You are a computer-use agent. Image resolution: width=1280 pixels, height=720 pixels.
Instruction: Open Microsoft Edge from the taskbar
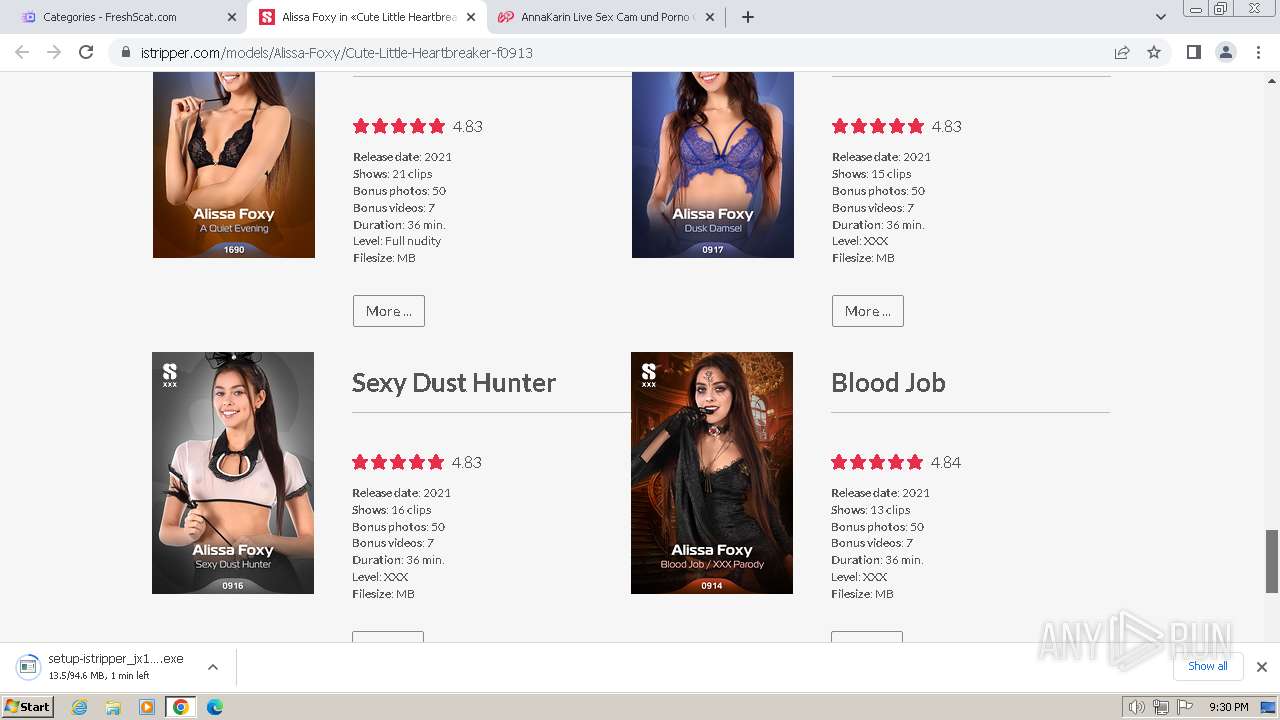click(215, 707)
